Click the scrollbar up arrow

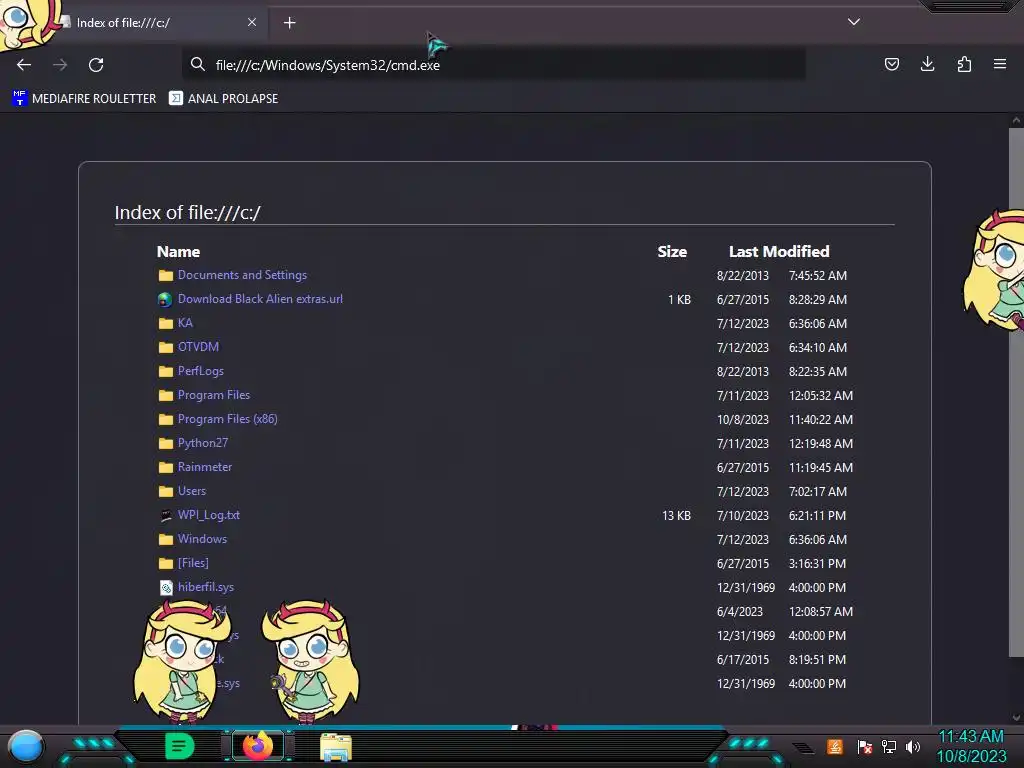pos(1016,120)
